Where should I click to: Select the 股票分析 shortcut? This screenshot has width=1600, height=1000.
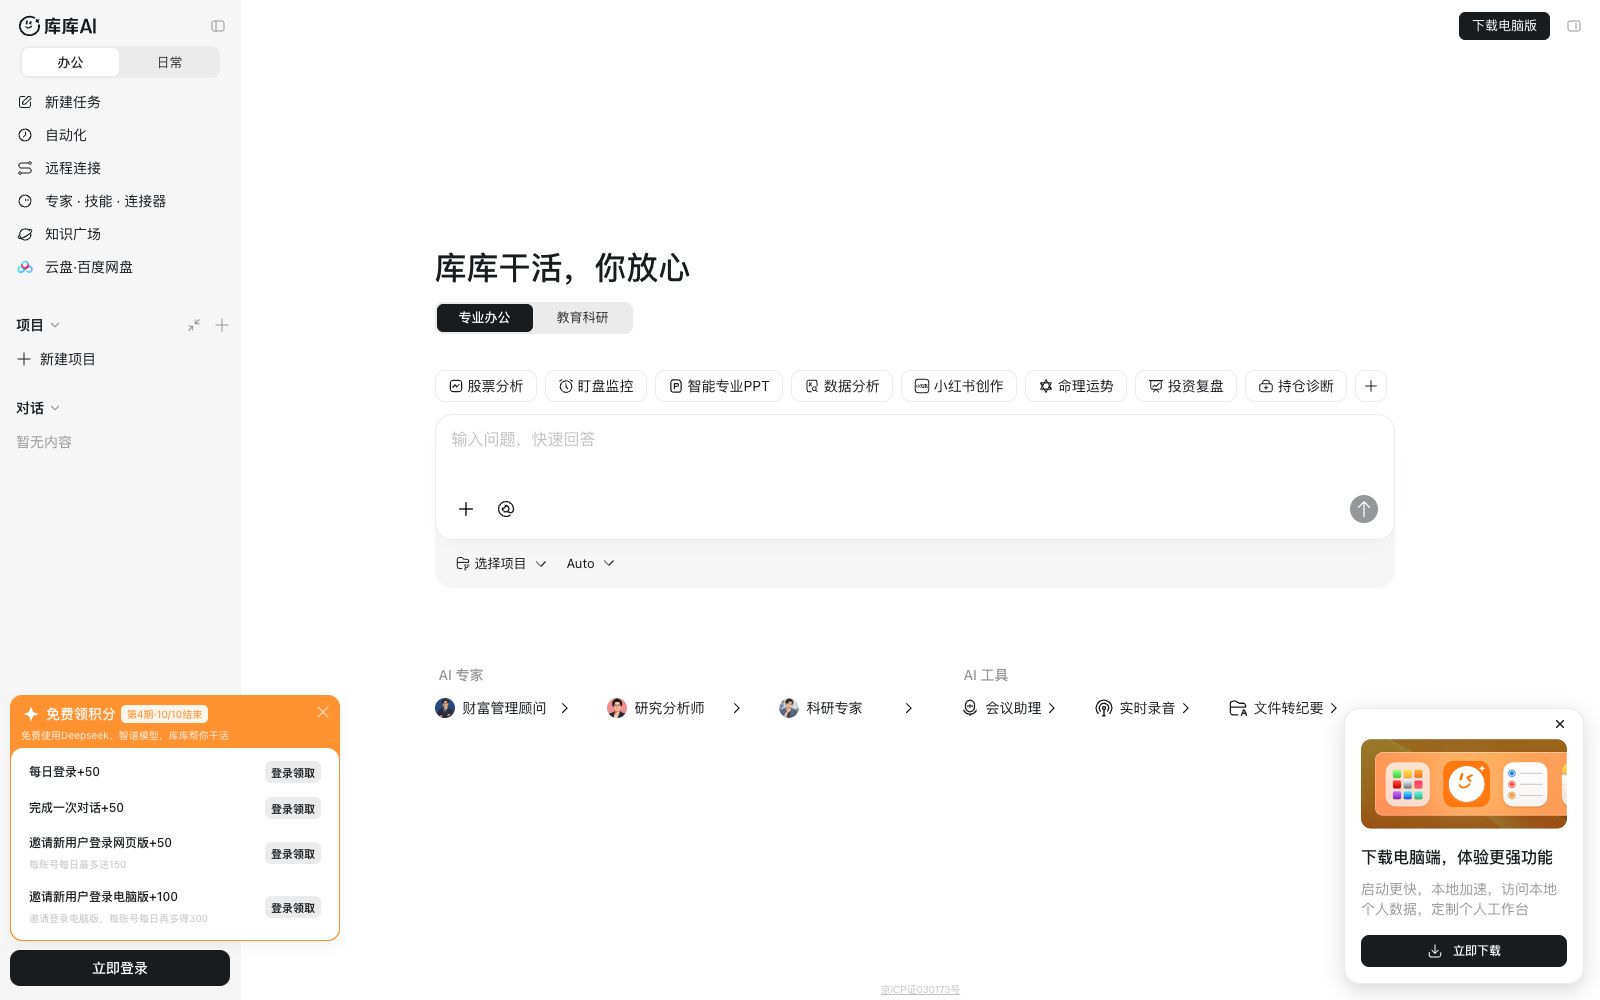click(486, 386)
